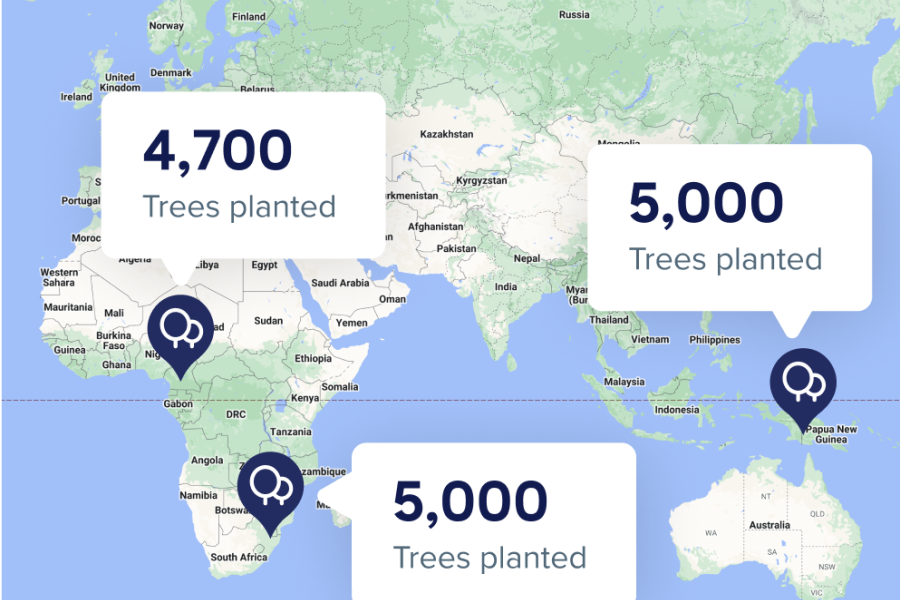Select the Namibia label
Viewport: 900px width, 600px height.
pos(199,495)
